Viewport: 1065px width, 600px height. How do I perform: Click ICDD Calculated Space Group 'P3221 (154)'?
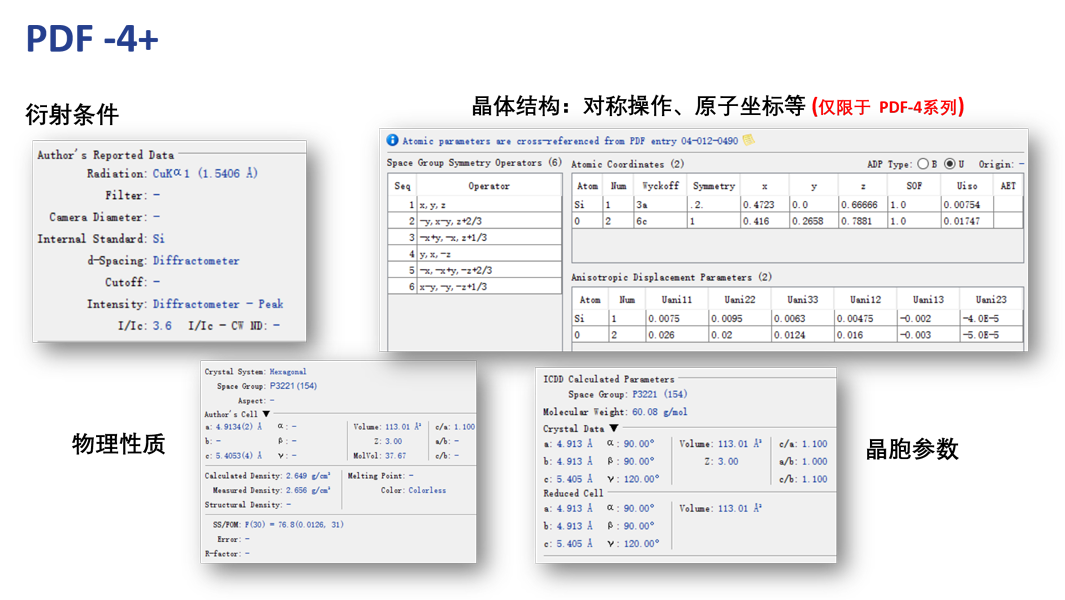click(660, 394)
